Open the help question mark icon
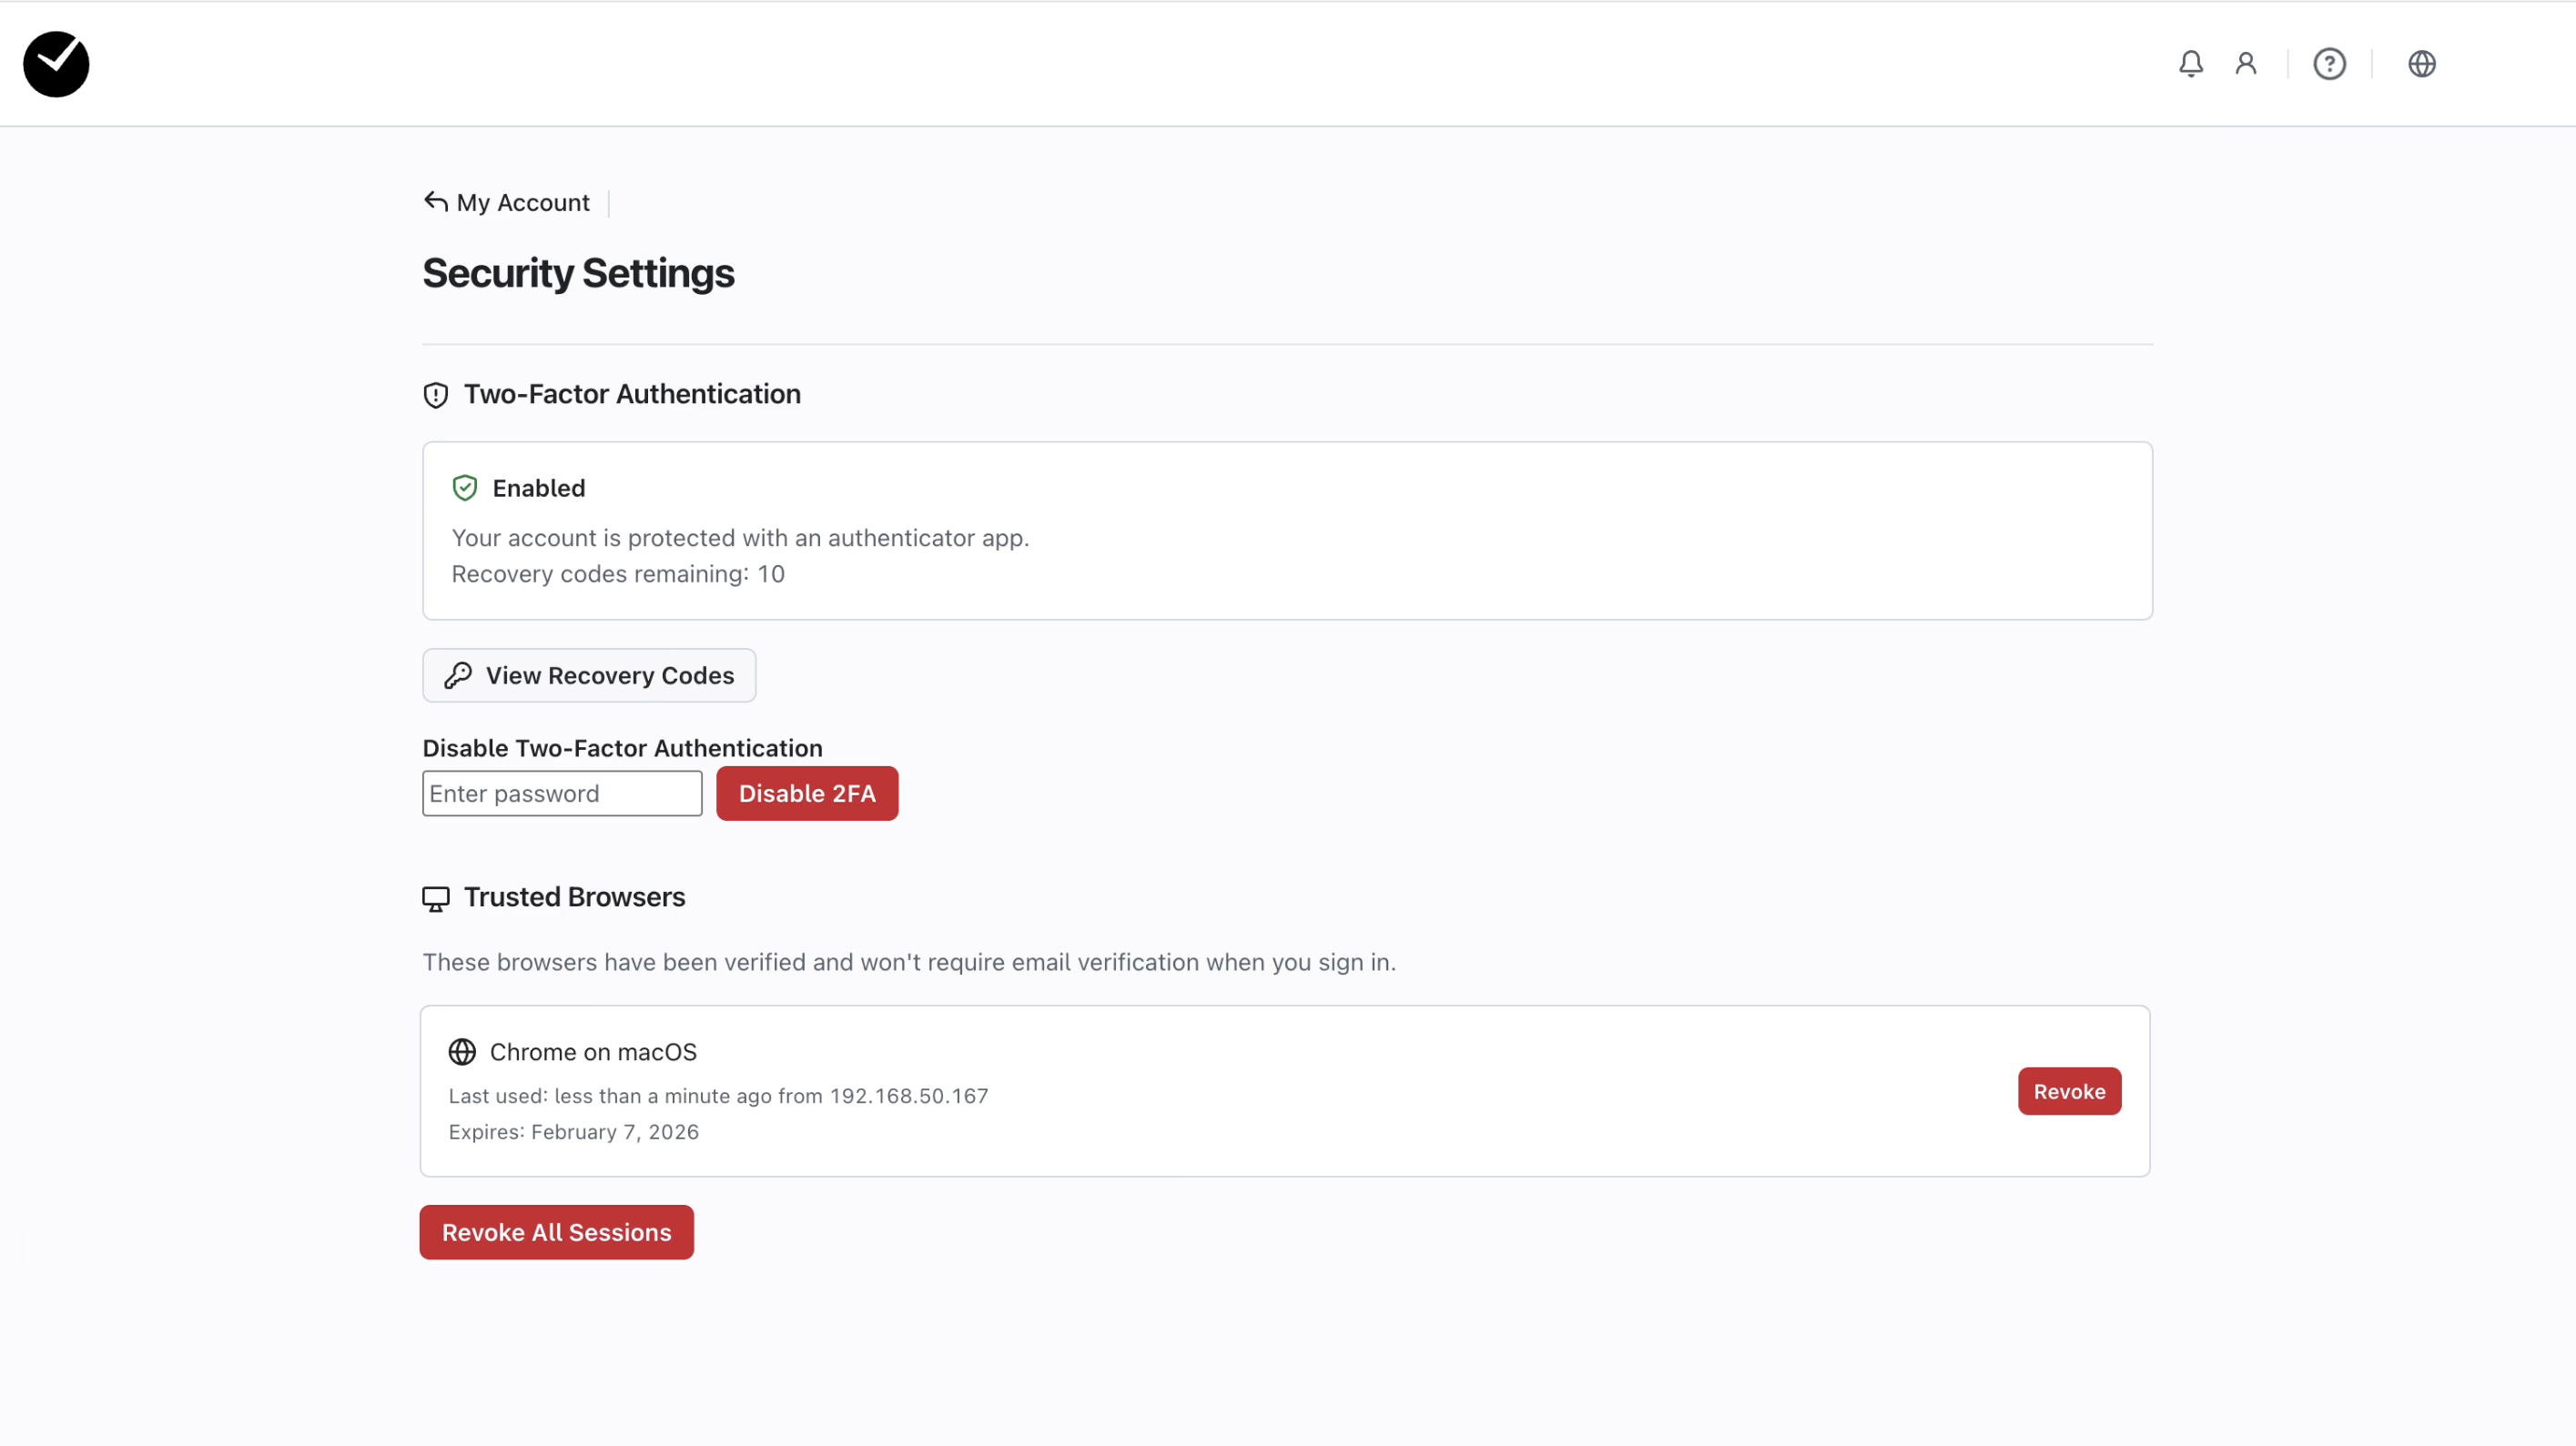The height and width of the screenshot is (1446, 2576). pyautogui.click(x=2329, y=64)
